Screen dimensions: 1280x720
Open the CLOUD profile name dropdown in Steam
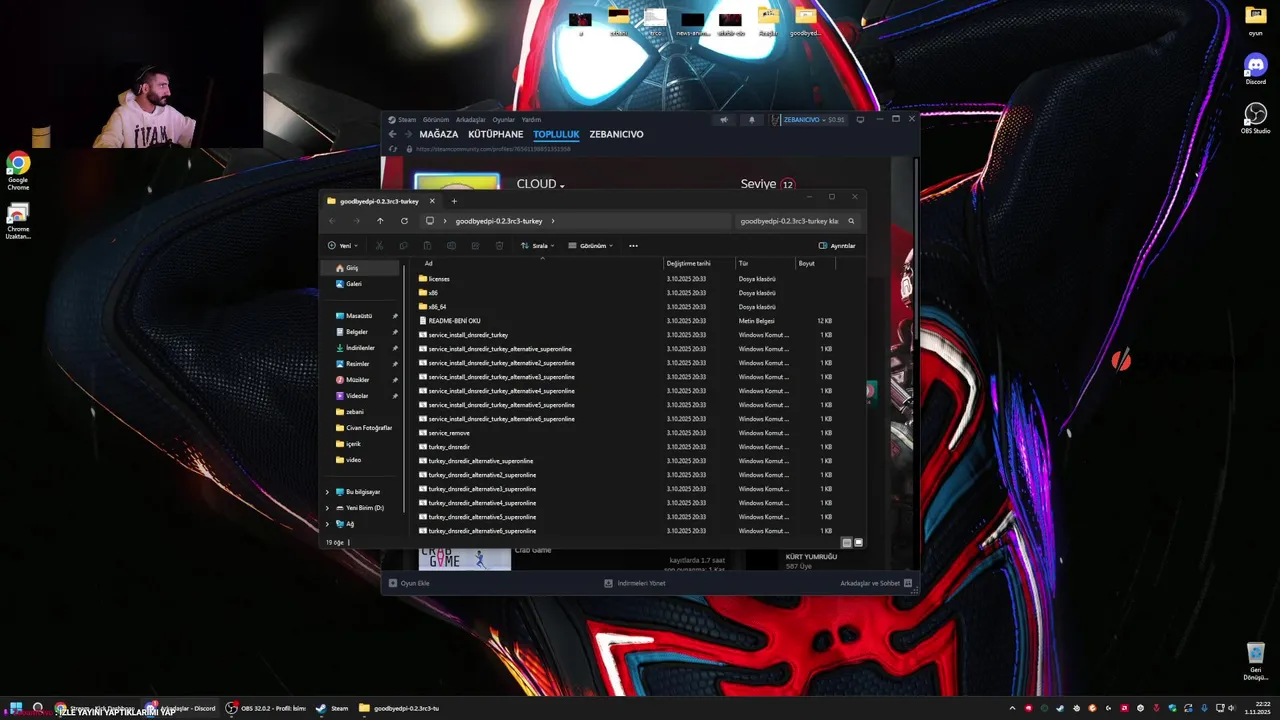[x=541, y=184]
